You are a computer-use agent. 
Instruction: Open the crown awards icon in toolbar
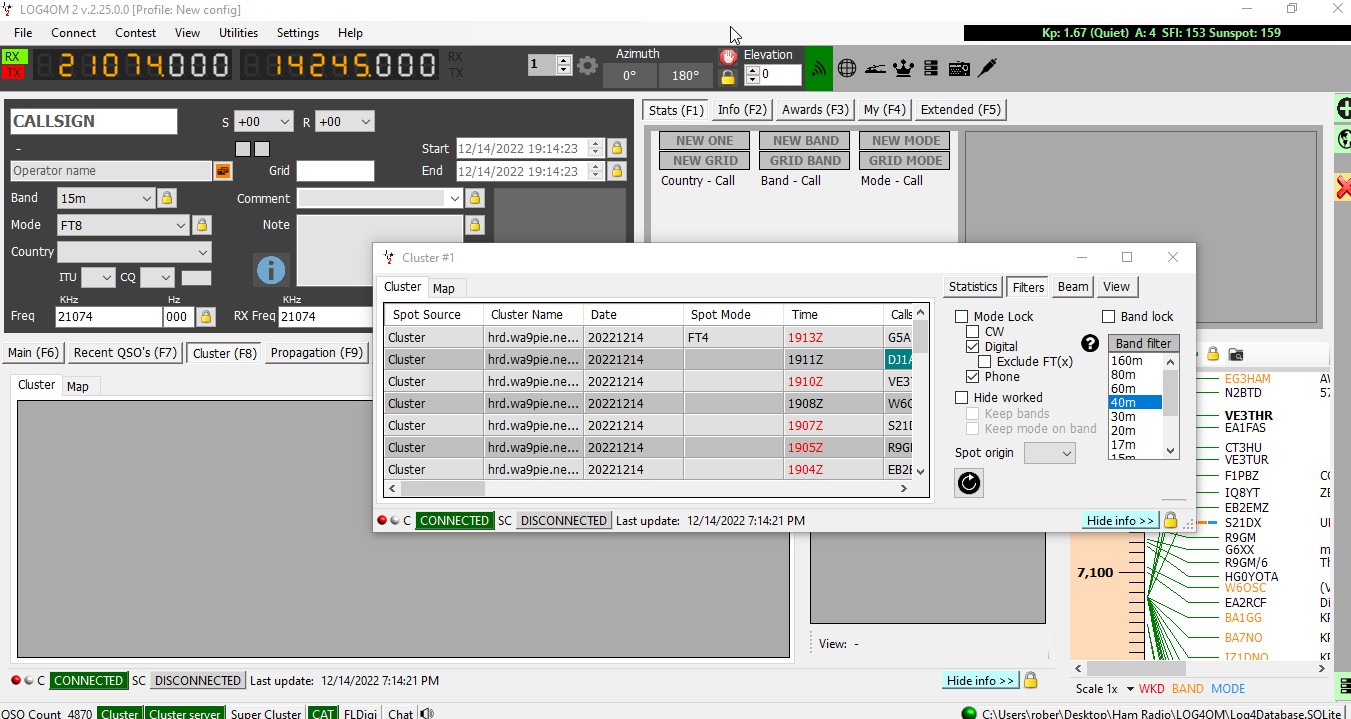(x=903, y=68)
